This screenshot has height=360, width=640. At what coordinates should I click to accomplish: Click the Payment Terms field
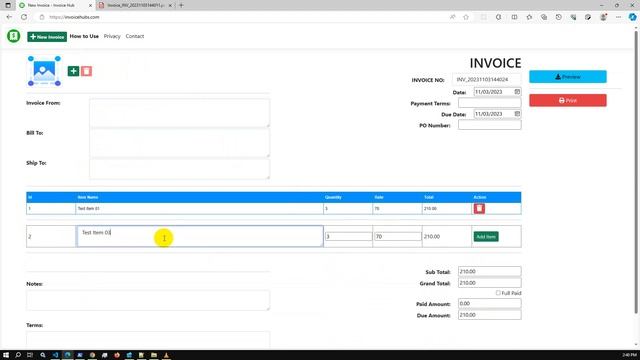pos(489,103)
